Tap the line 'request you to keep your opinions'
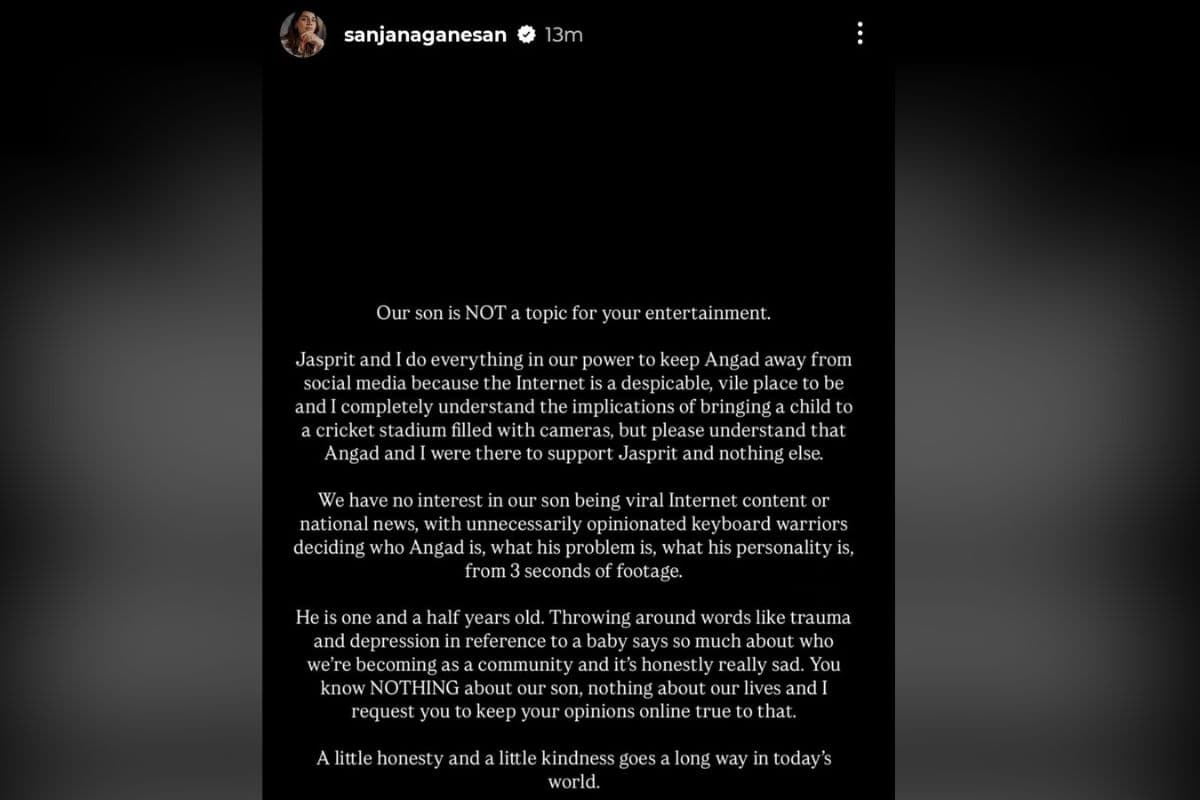1200x800 pixels. point(574,712)
